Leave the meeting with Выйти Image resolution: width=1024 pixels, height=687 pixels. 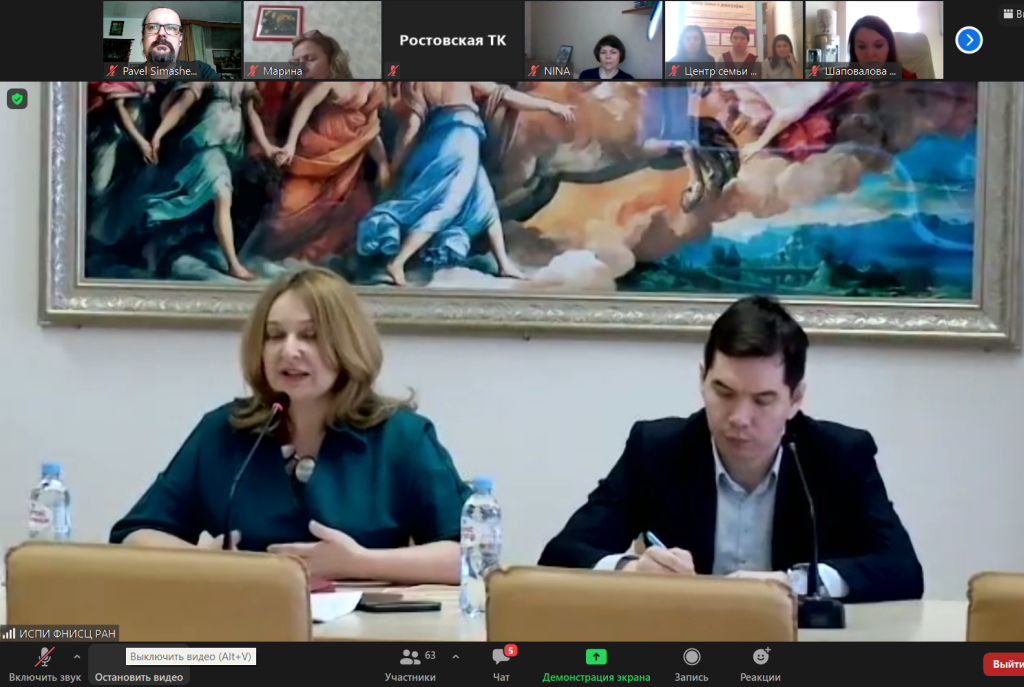[1004, 664]
